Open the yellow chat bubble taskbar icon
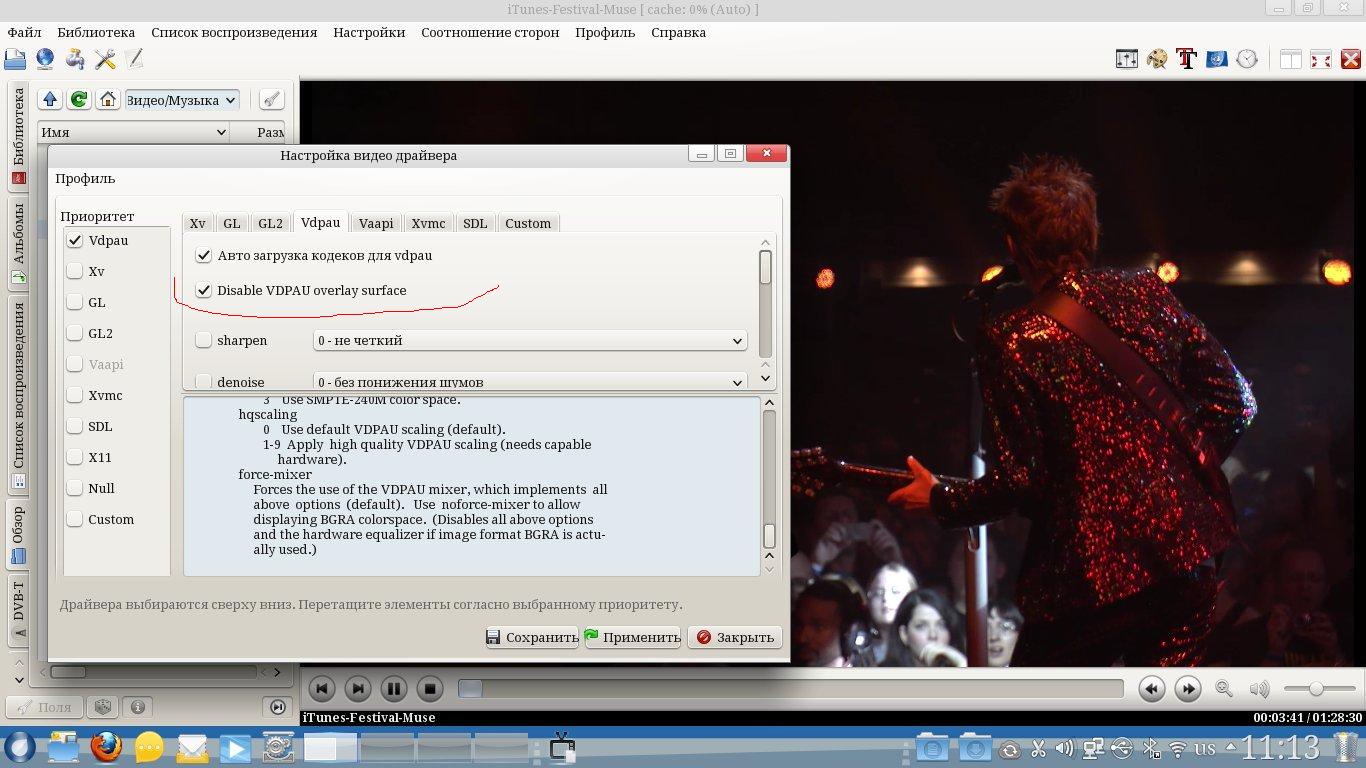 pos(149,747)
